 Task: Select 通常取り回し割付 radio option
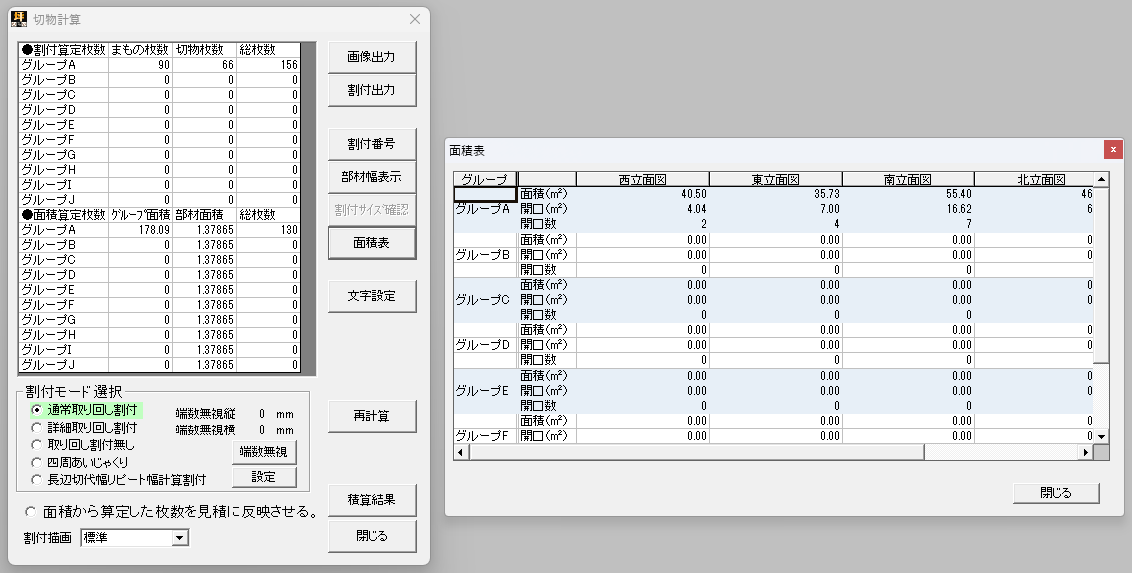[37, 410]
